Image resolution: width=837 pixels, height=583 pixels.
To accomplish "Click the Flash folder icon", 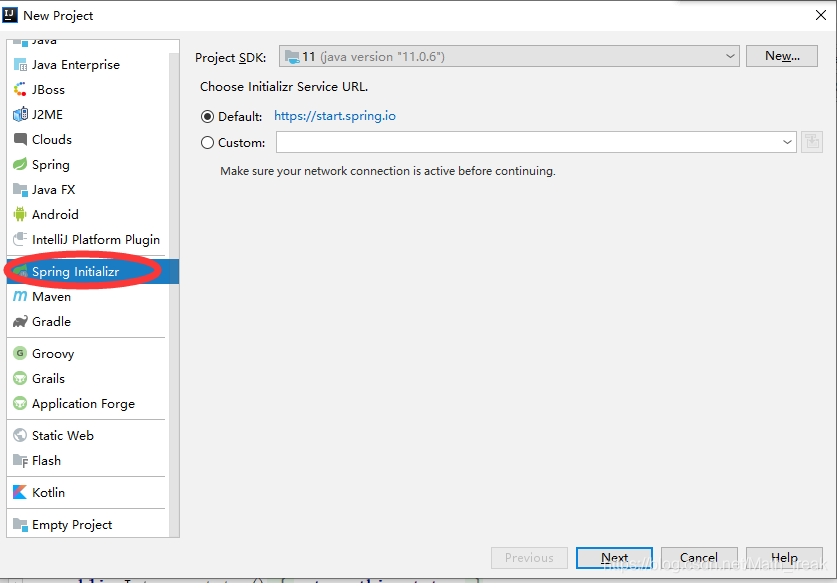I will [20, 460].
